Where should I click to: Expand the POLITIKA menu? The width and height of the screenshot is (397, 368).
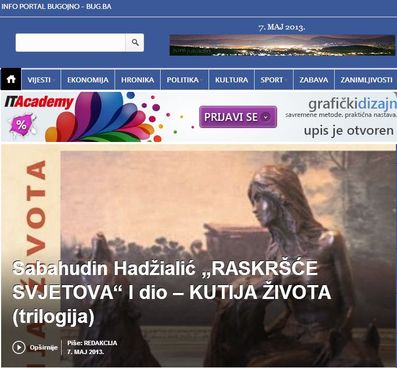click(184, 80)
